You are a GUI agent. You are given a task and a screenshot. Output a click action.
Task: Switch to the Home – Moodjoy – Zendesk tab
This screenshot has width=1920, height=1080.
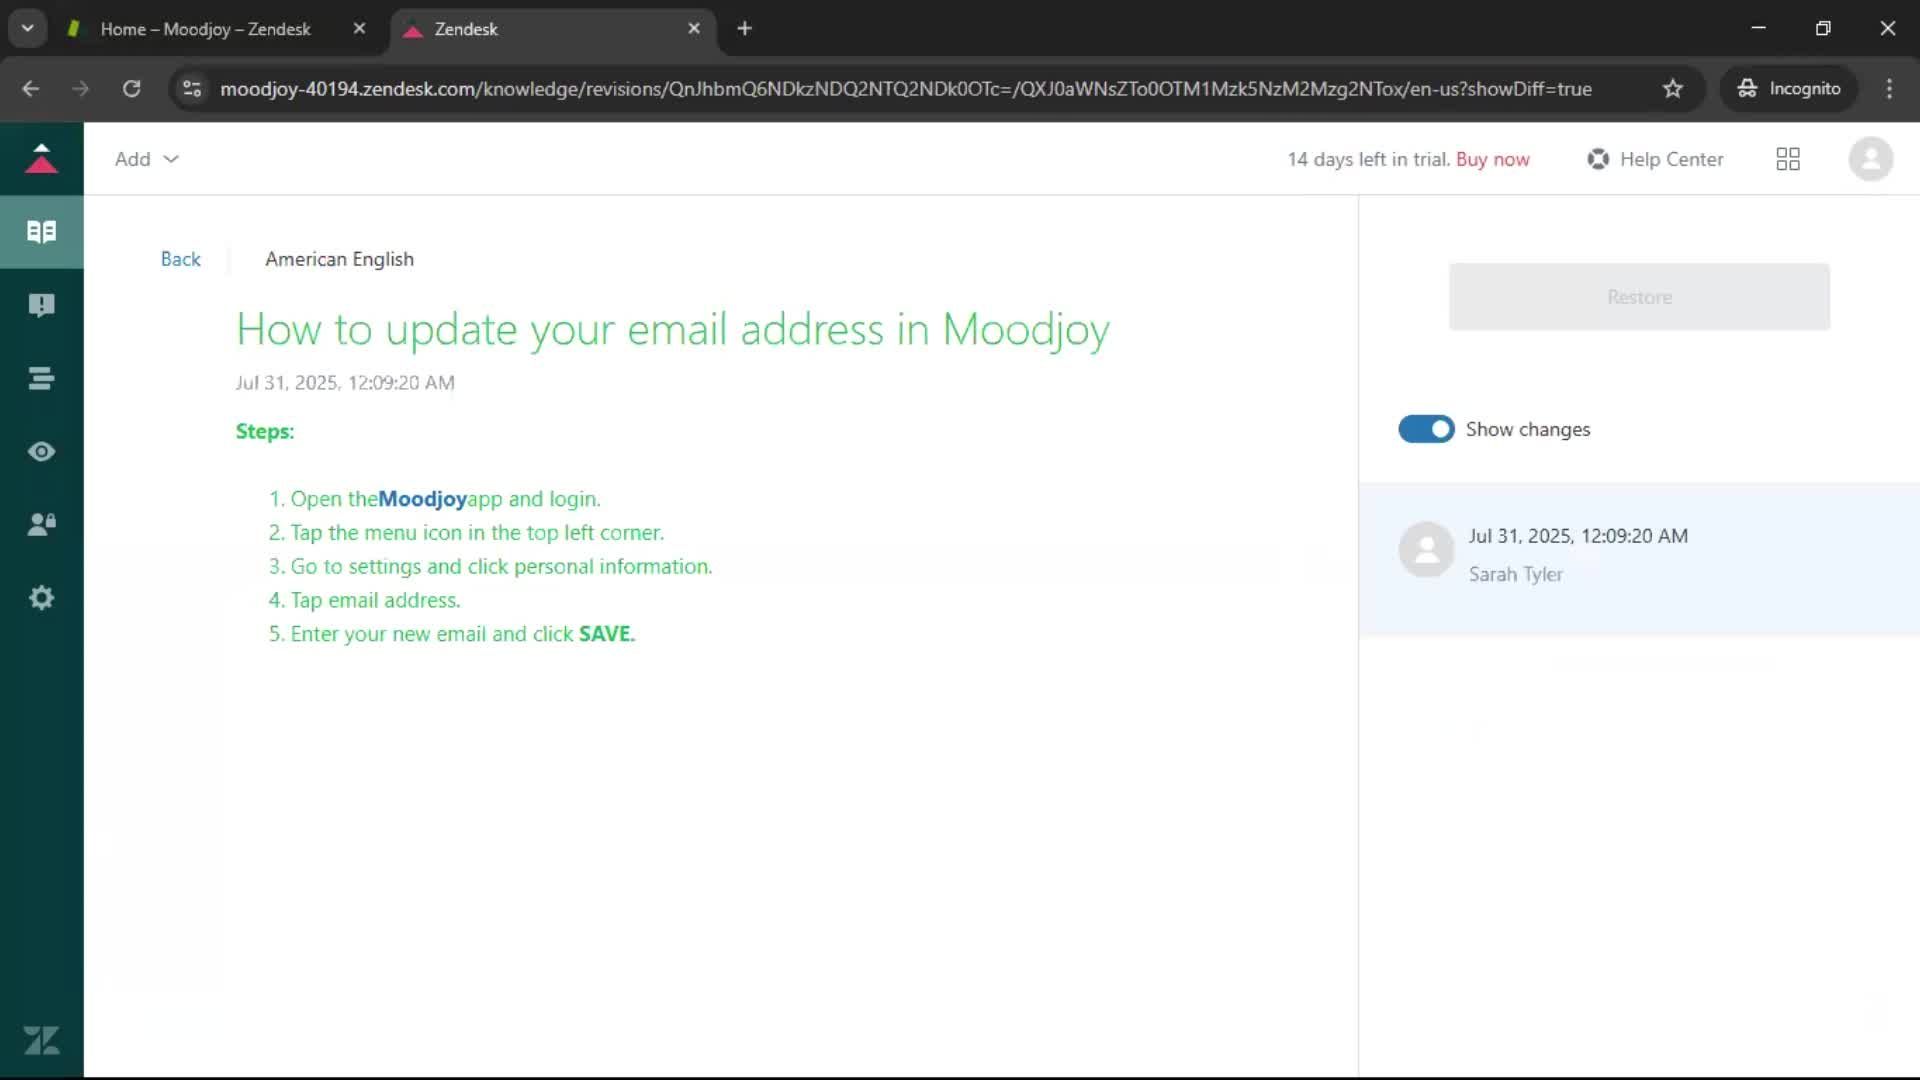click(x=206, y=29)
